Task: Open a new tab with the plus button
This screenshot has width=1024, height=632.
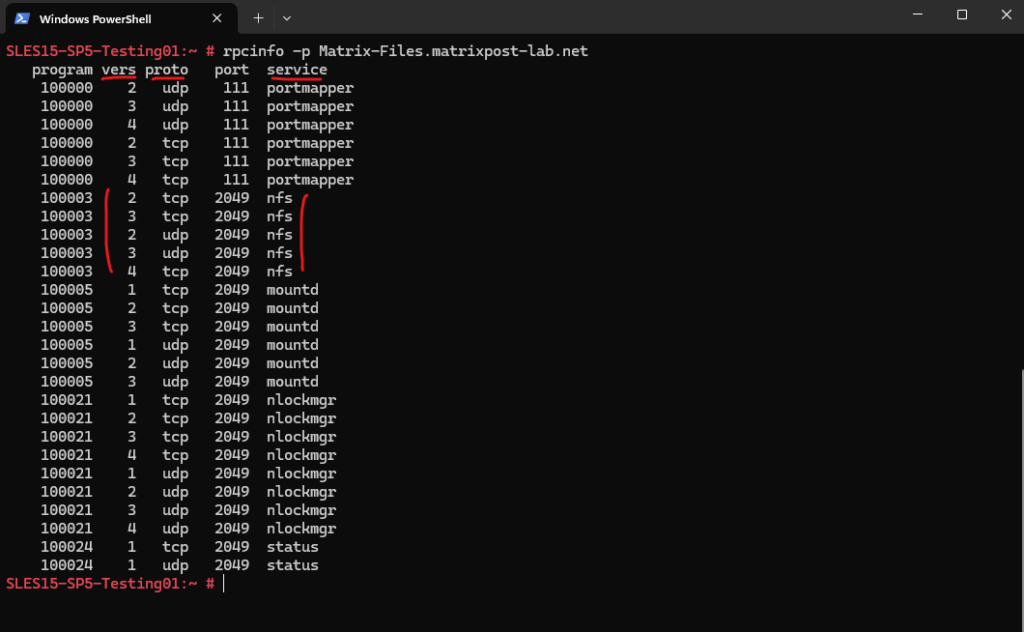Action: (x=258, y=18)
